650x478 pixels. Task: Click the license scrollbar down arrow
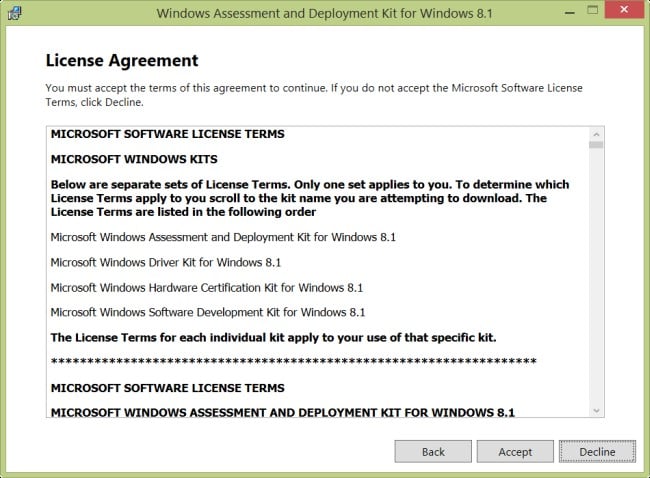(596, 410)
